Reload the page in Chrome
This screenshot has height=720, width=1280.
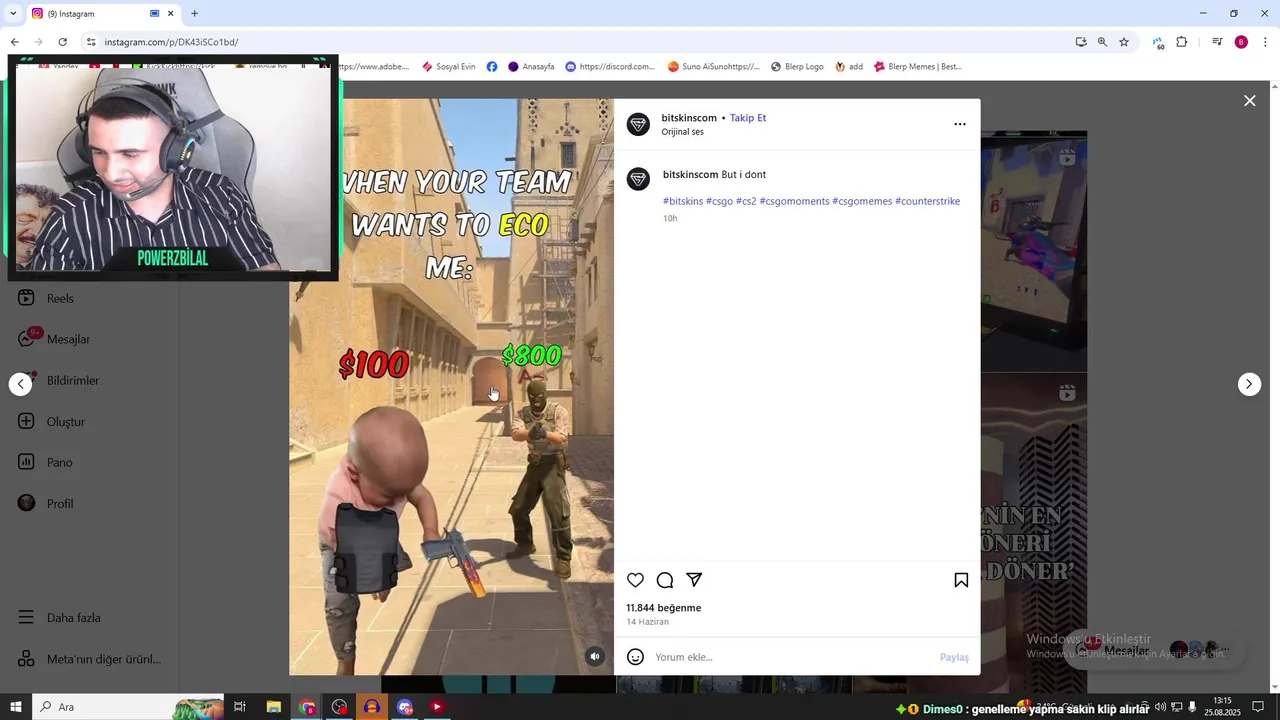click(62, 42)
